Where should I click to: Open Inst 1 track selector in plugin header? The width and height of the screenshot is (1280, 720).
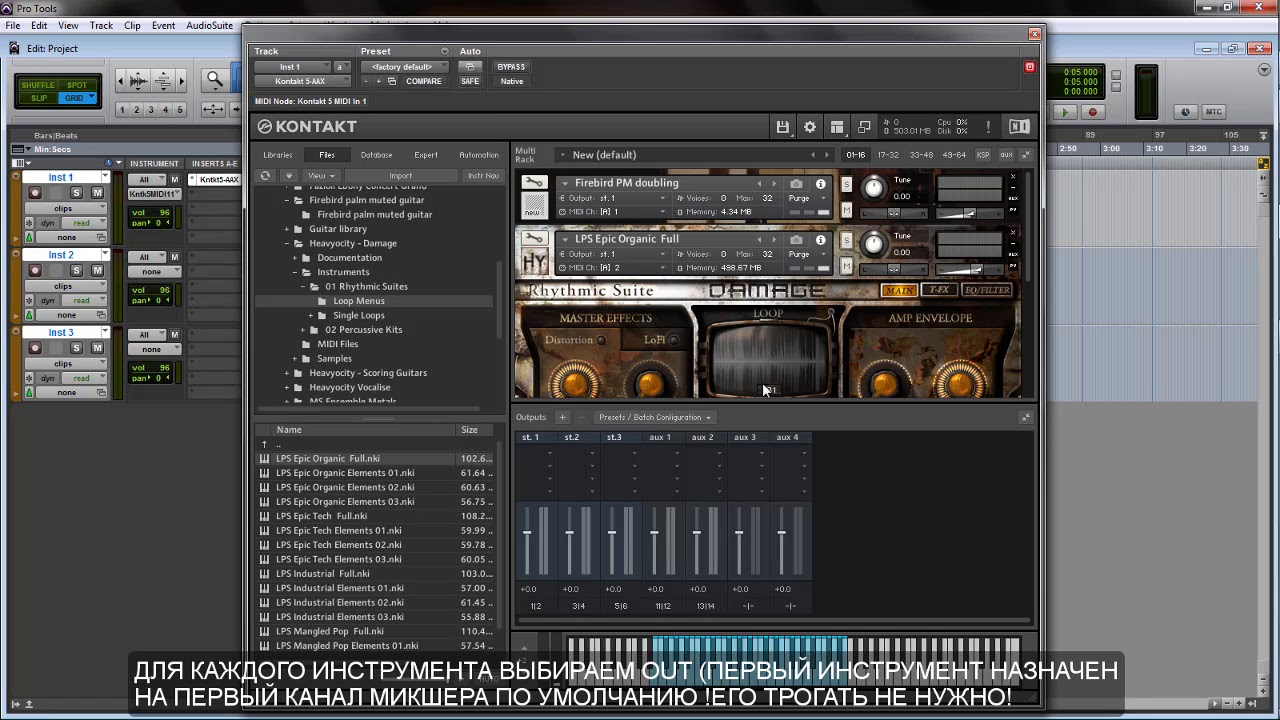(x=290, y=67)
